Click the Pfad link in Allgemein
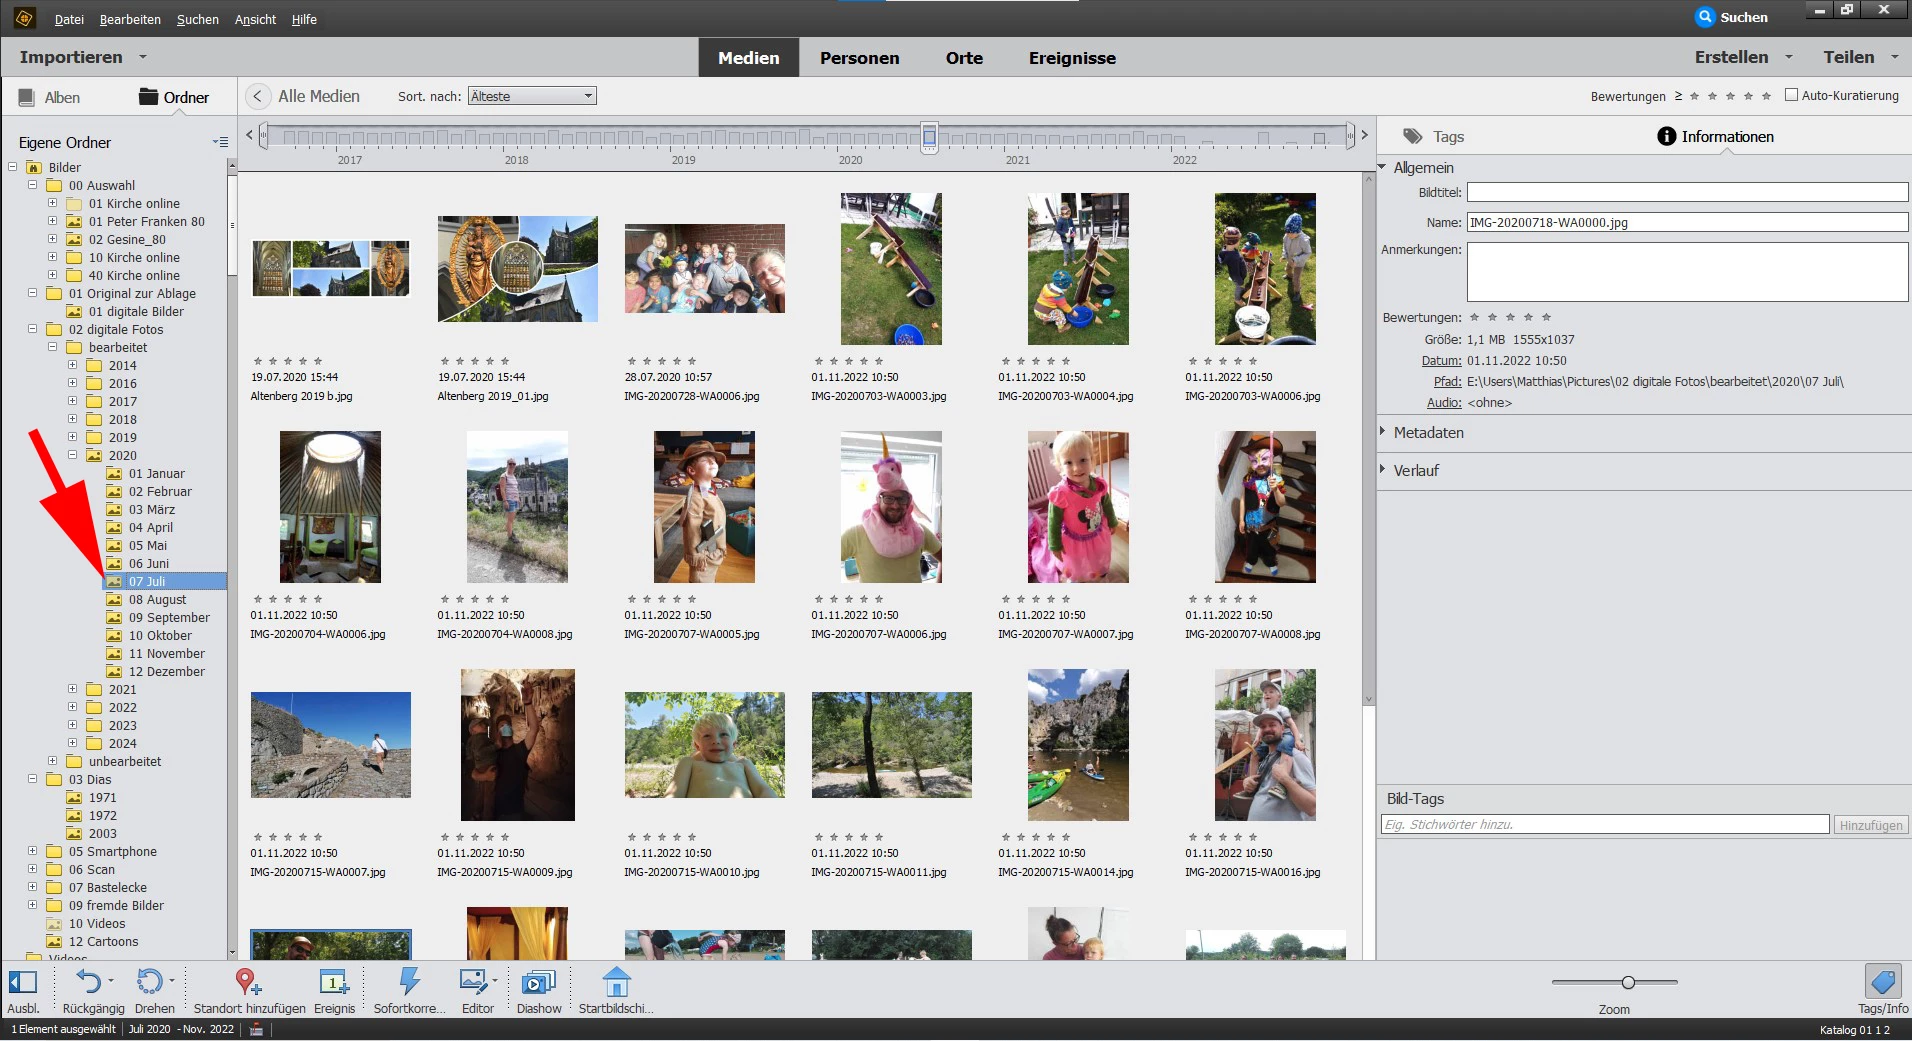1912x1041 pixels. (x=1447, y=382)
